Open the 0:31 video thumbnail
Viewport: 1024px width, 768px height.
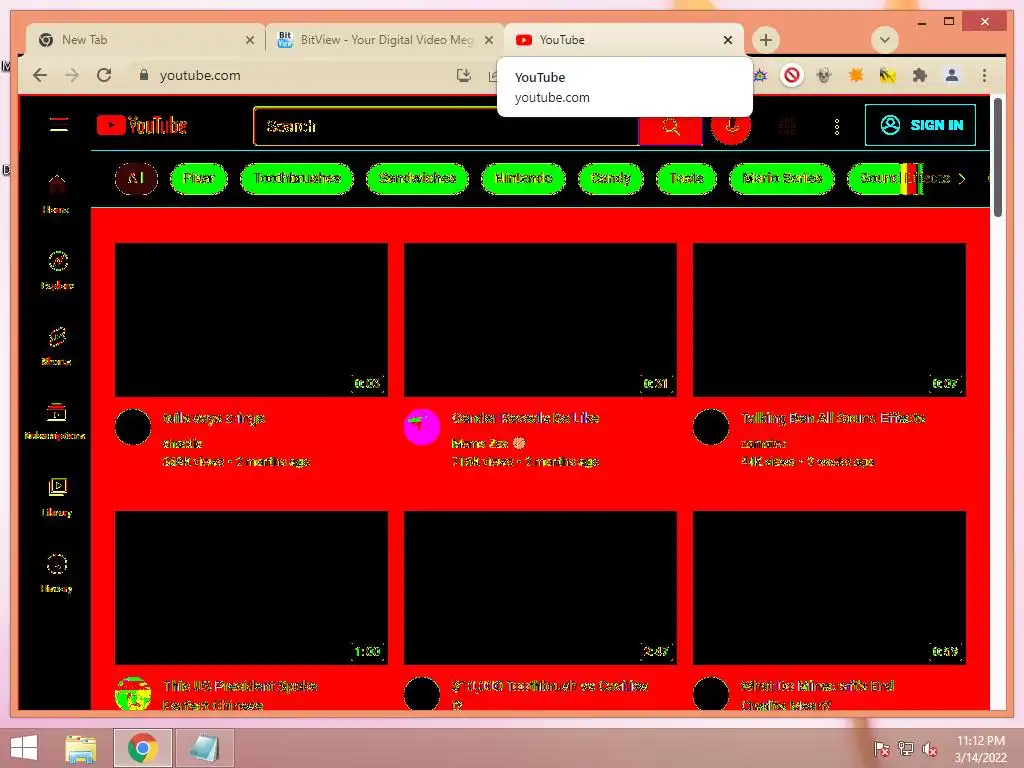pyautogui.click(x=540, y=320)
